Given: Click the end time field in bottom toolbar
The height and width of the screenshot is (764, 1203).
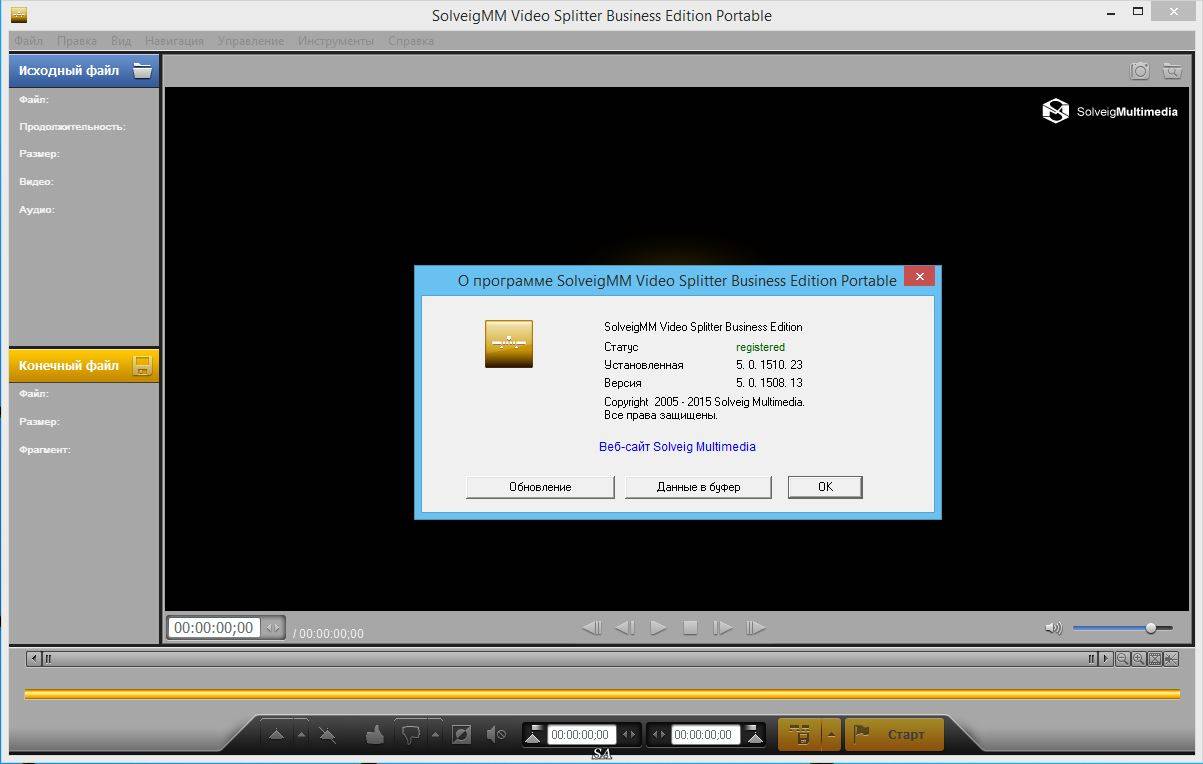Looking at the screenshot, I should click(x=706, y=735).
